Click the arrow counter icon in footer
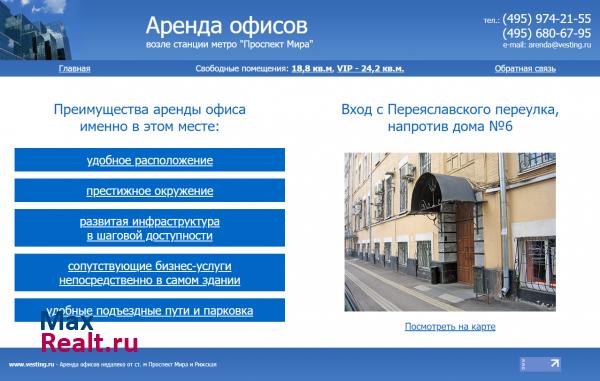600x381 pixels. click(x=540, y=364)
